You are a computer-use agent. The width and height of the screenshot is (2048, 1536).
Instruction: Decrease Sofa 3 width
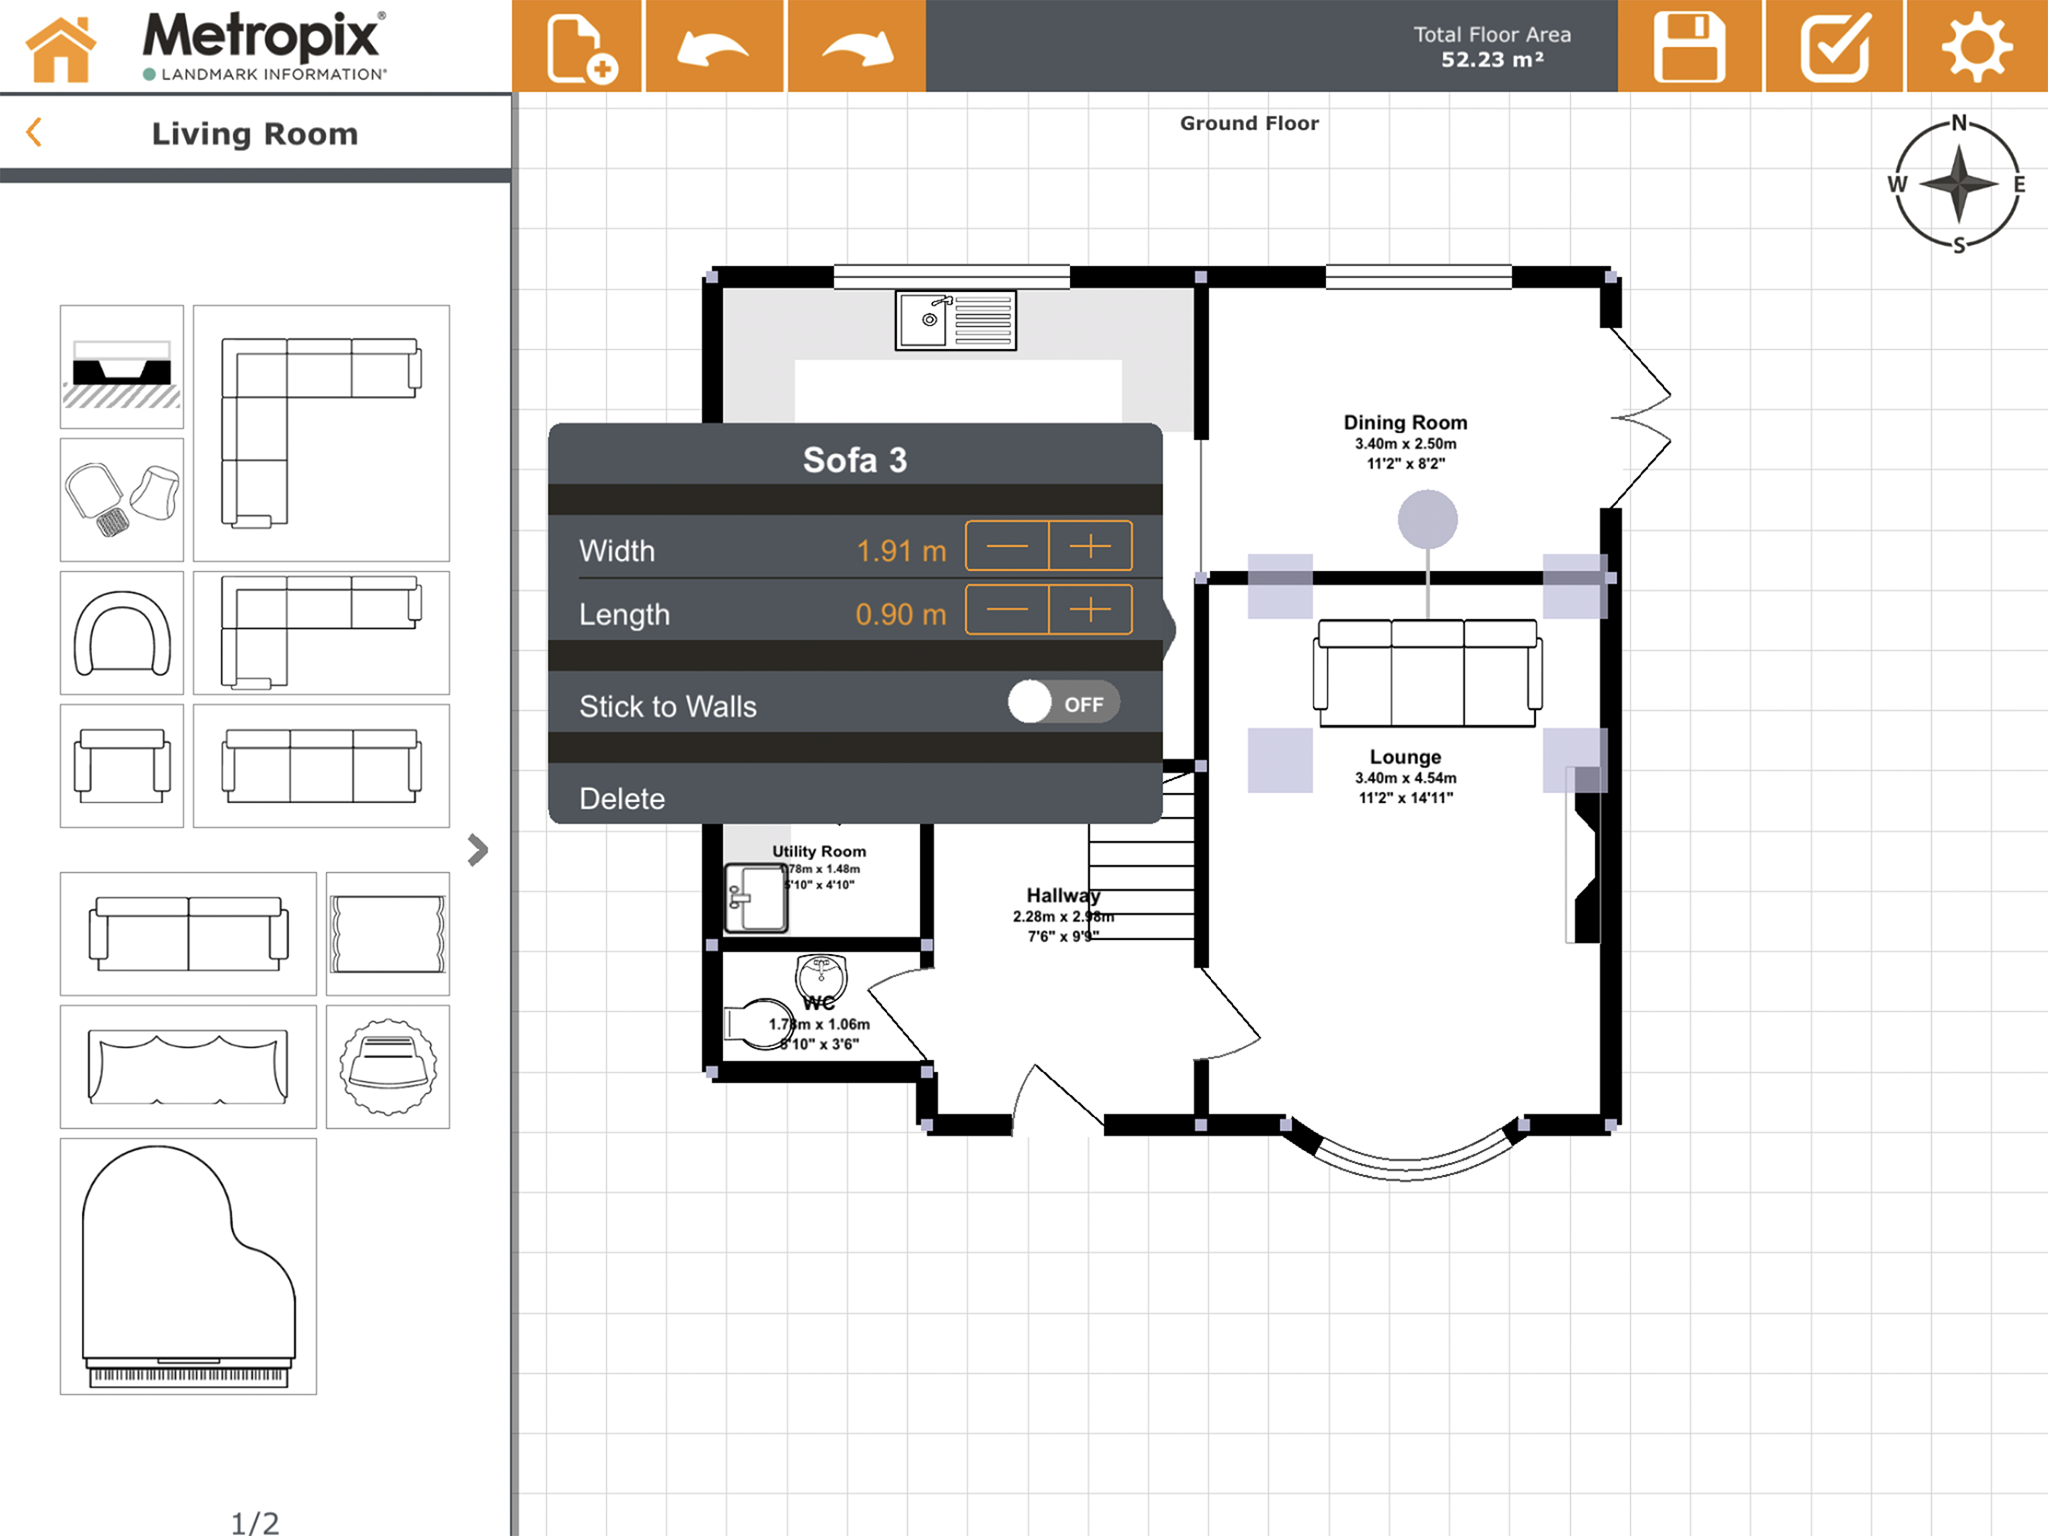click(x=1007, y=546)
